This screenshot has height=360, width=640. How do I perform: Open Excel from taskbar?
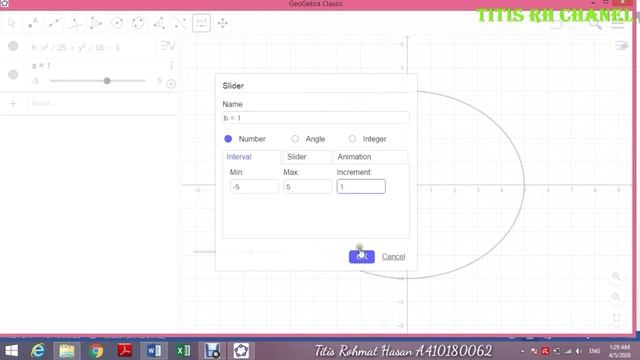pyautogui.click(x=183, y=351)
